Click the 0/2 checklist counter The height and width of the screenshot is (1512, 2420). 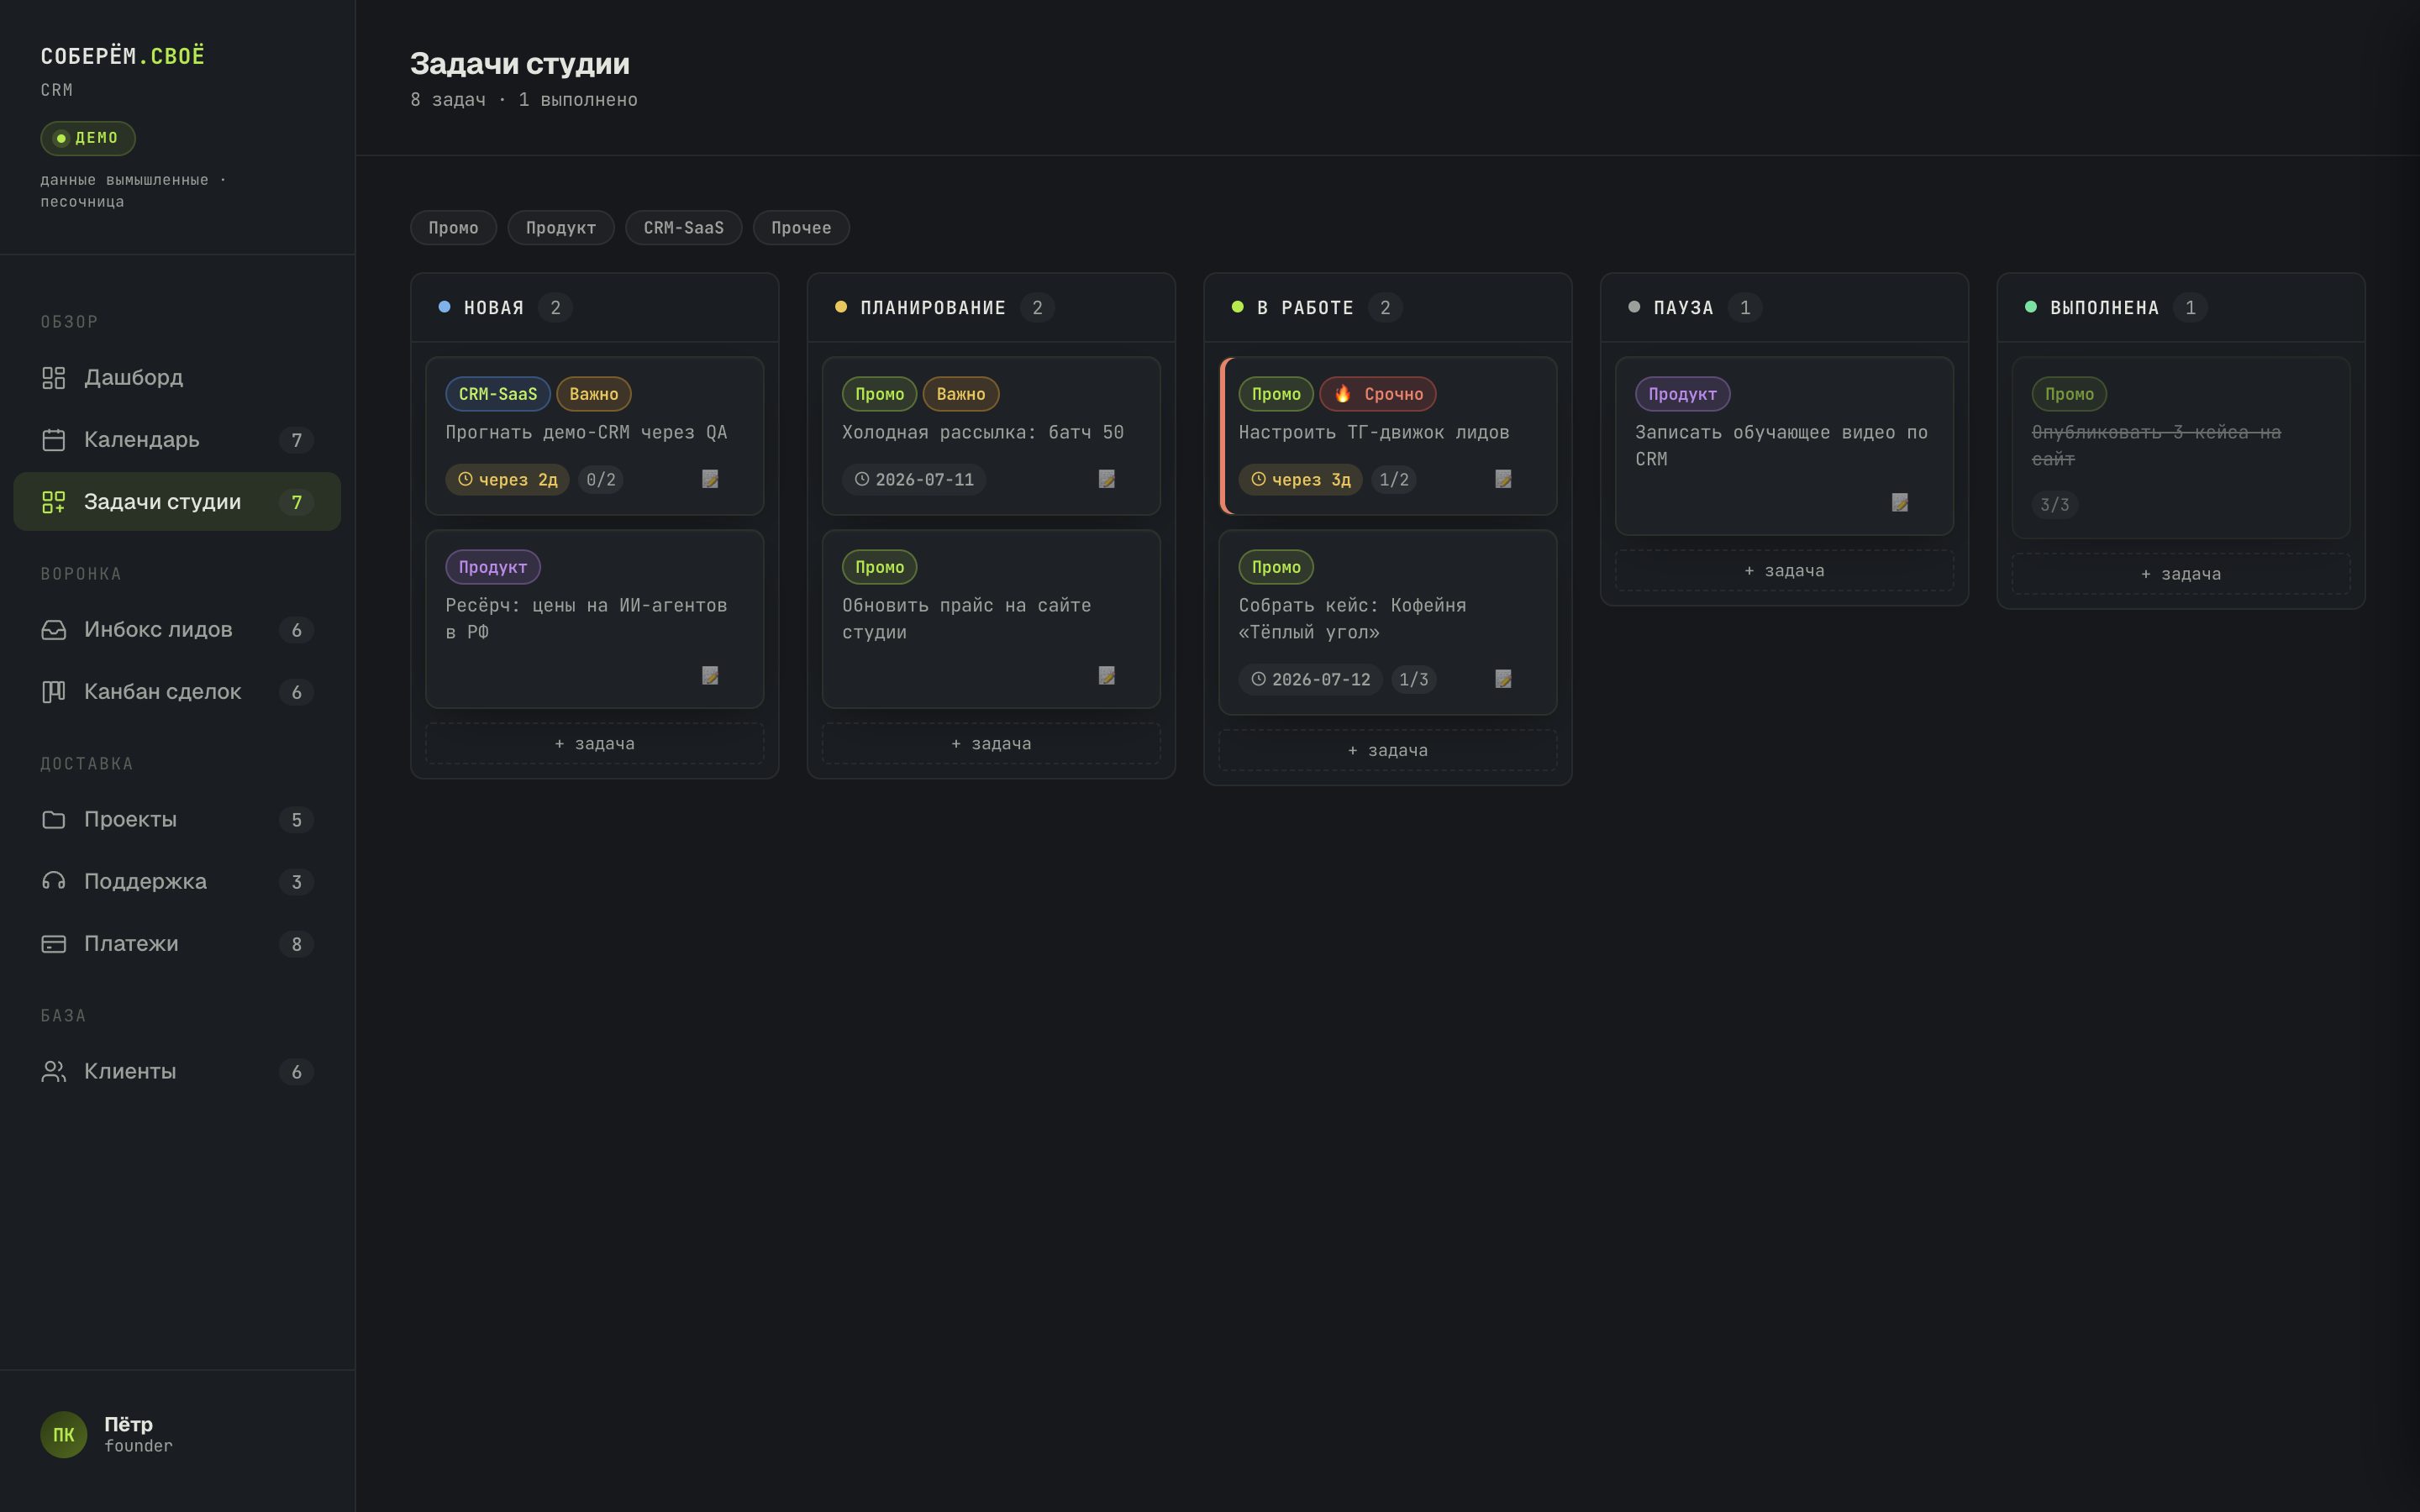601,480
